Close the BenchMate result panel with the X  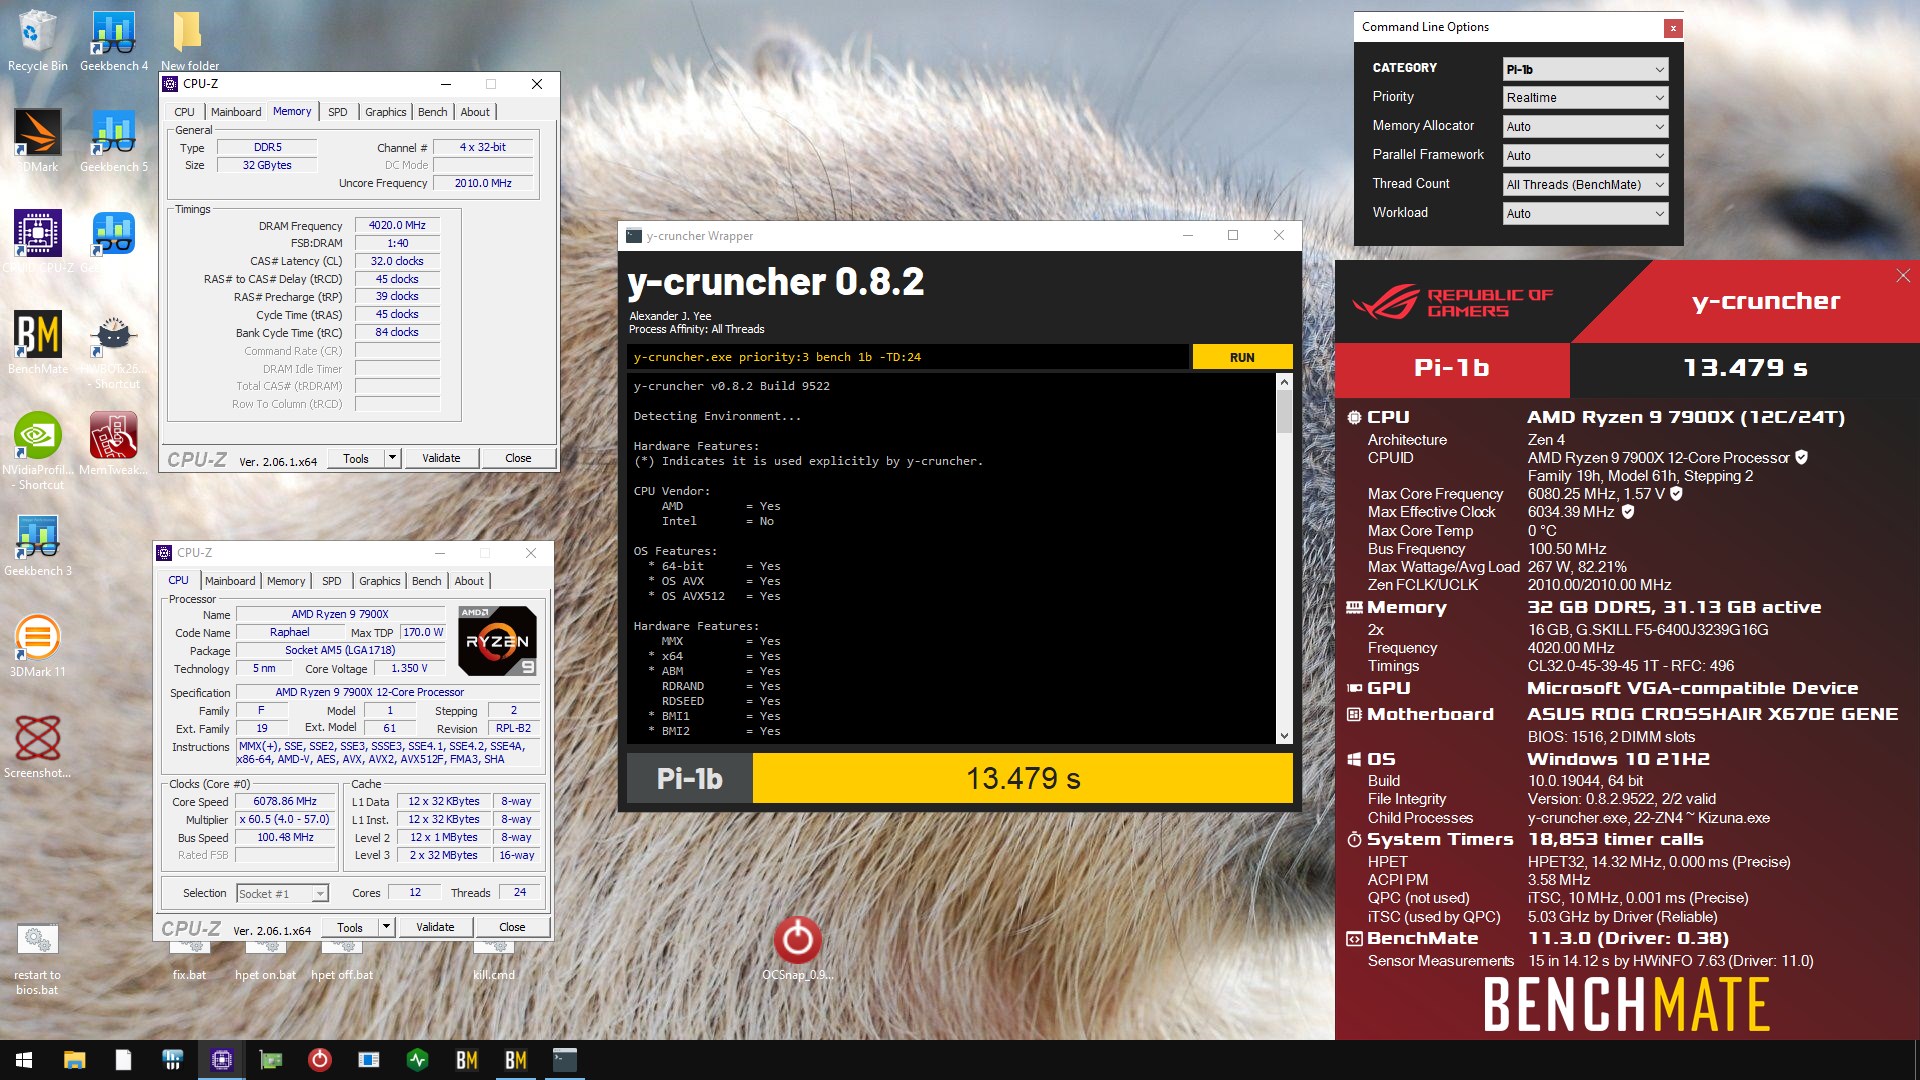click(x=1902, y=276)
